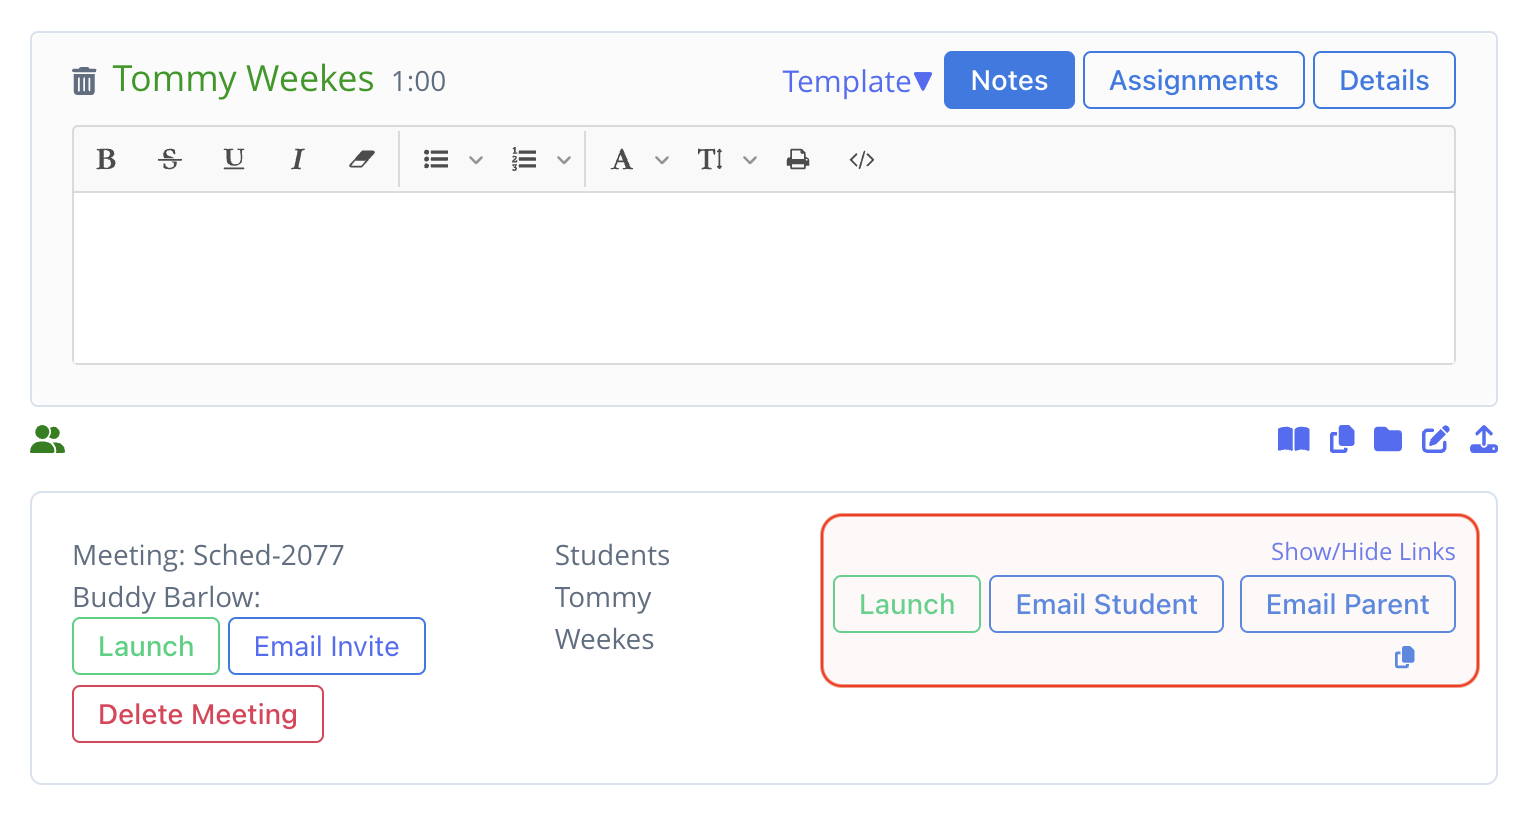The width and height of the screenshot is (1526, 814).
Task: Toggle underline formatting
Action: (233, 159)
